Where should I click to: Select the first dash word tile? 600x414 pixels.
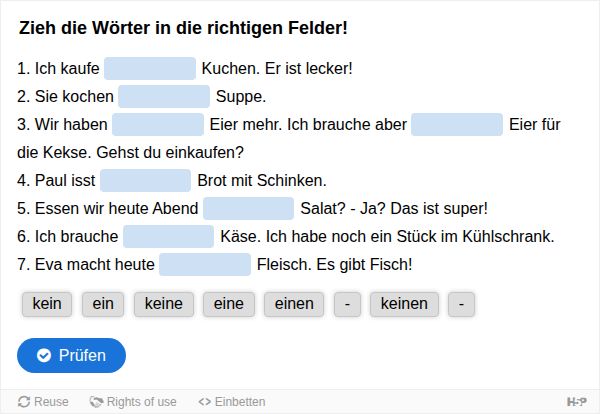pyautogui.click(x=347, y=304)
